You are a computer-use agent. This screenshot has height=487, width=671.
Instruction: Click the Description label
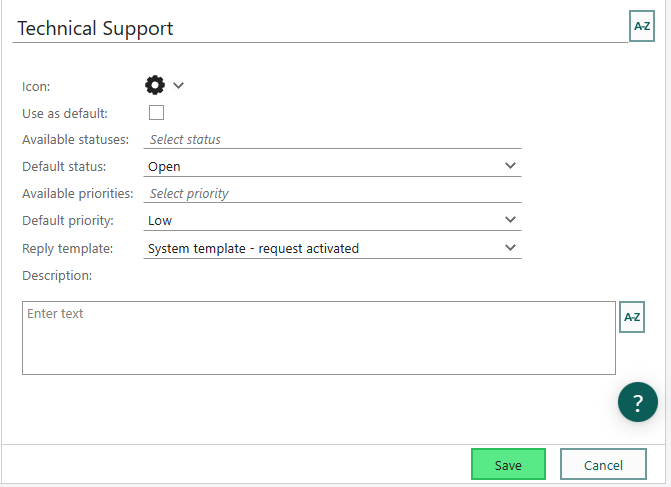(x=57, y=276)
